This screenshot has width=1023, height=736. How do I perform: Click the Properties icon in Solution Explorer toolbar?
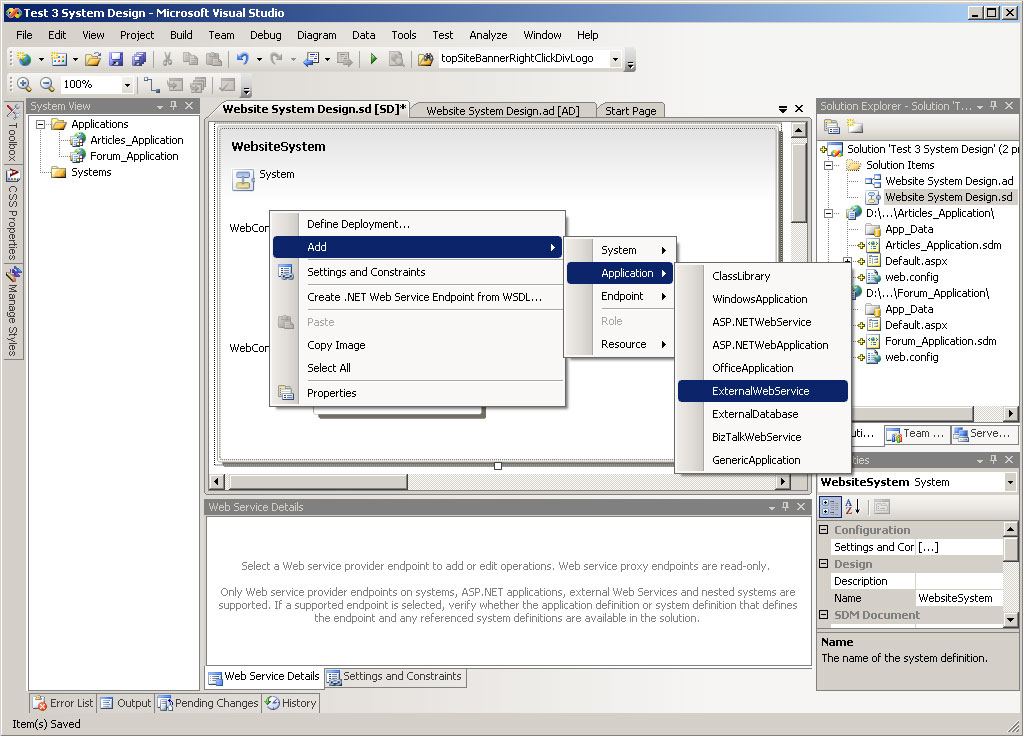tap(831, 127)
